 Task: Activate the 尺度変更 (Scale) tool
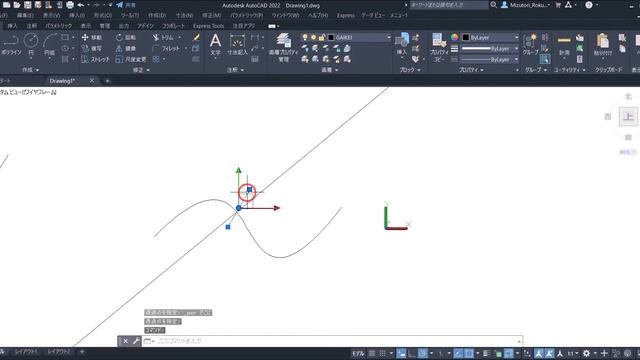(x=131, y=59)
